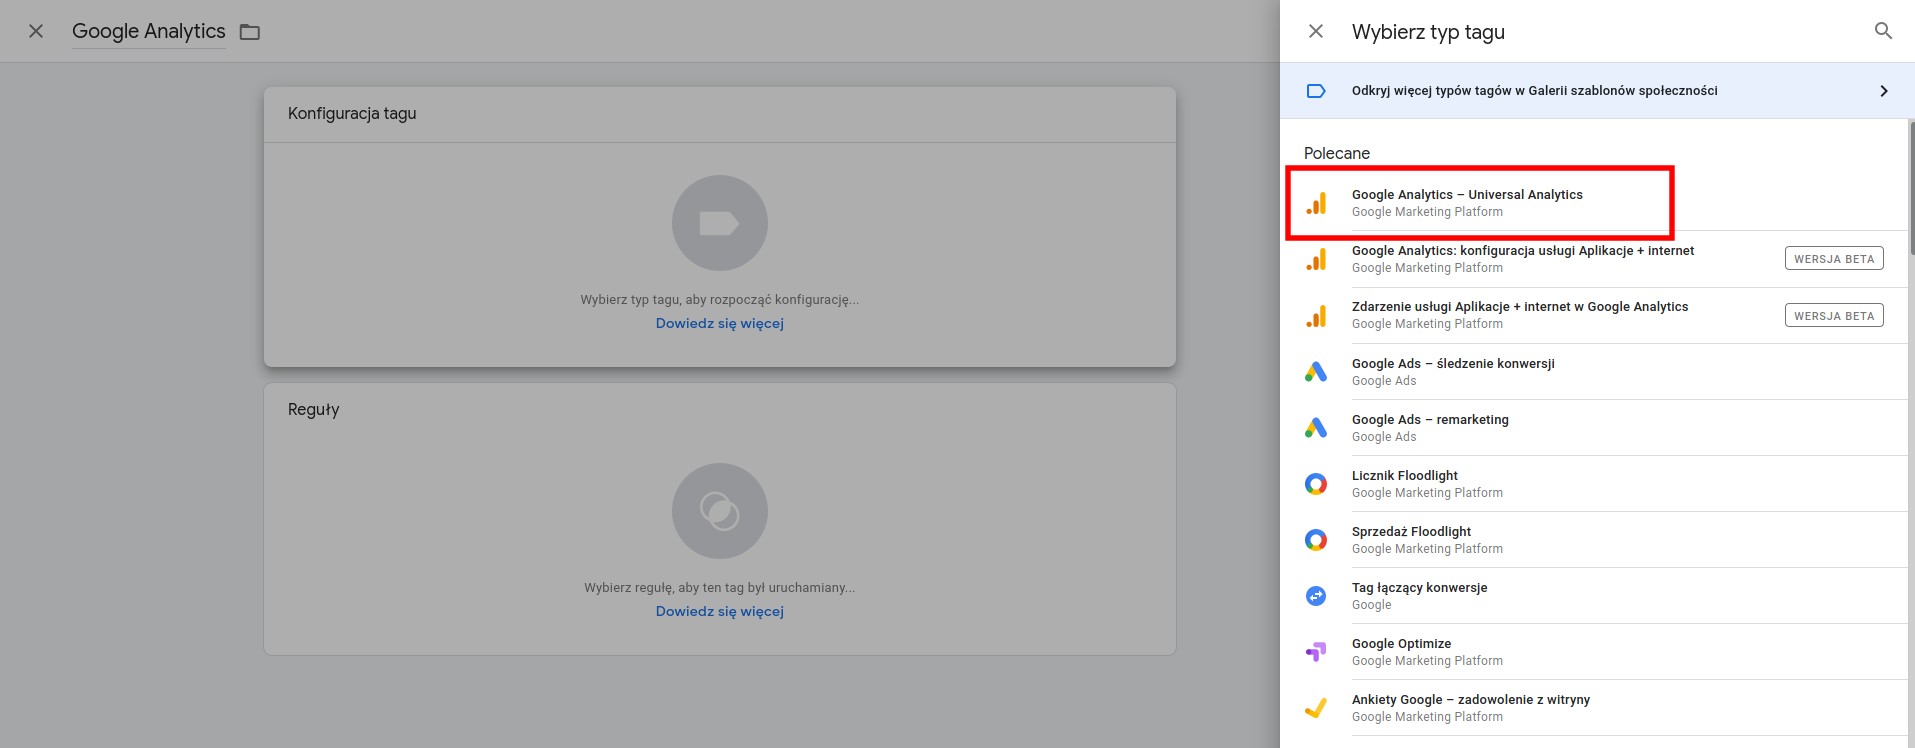Viewport: 1915px width, 748px height.
Task: Click the Reguły card header
Action: click(720, 409)
